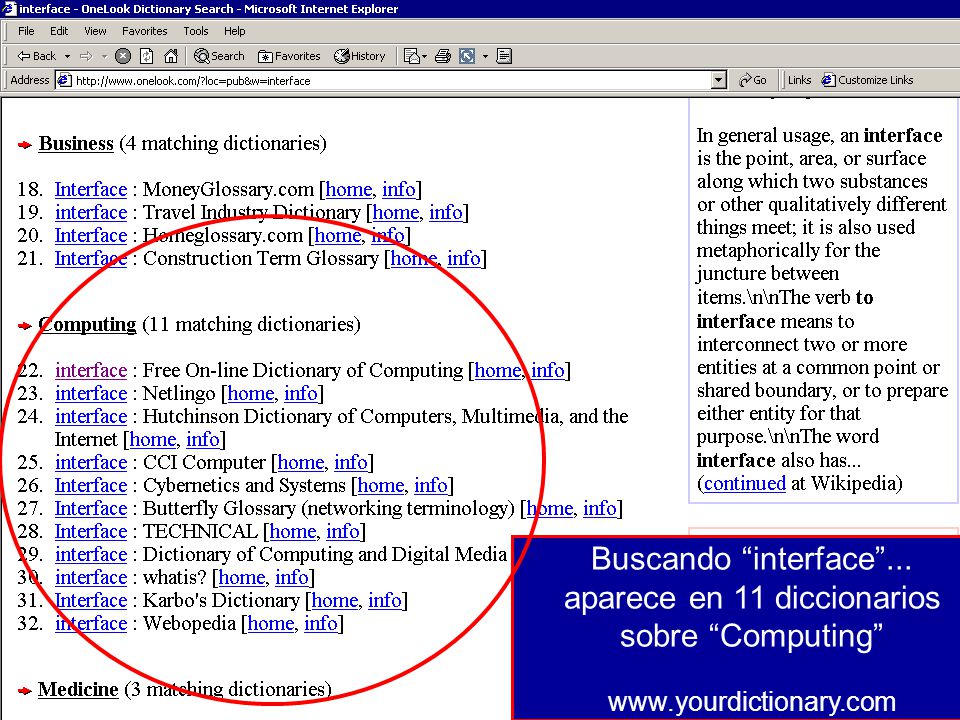This screenshot has width=960, height=720.
Task: Open Interface entry for Cybernetics and Systems
Action: point(91,486)
